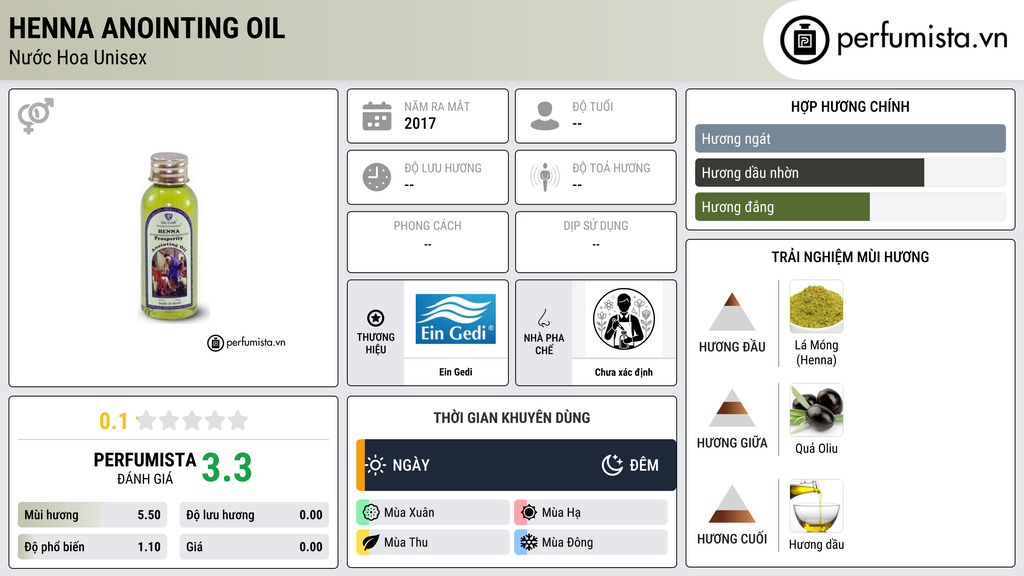Click the Thời gian khuyên dùng heading
Viewport: 1024px width, 576px height.
point(512,417)
